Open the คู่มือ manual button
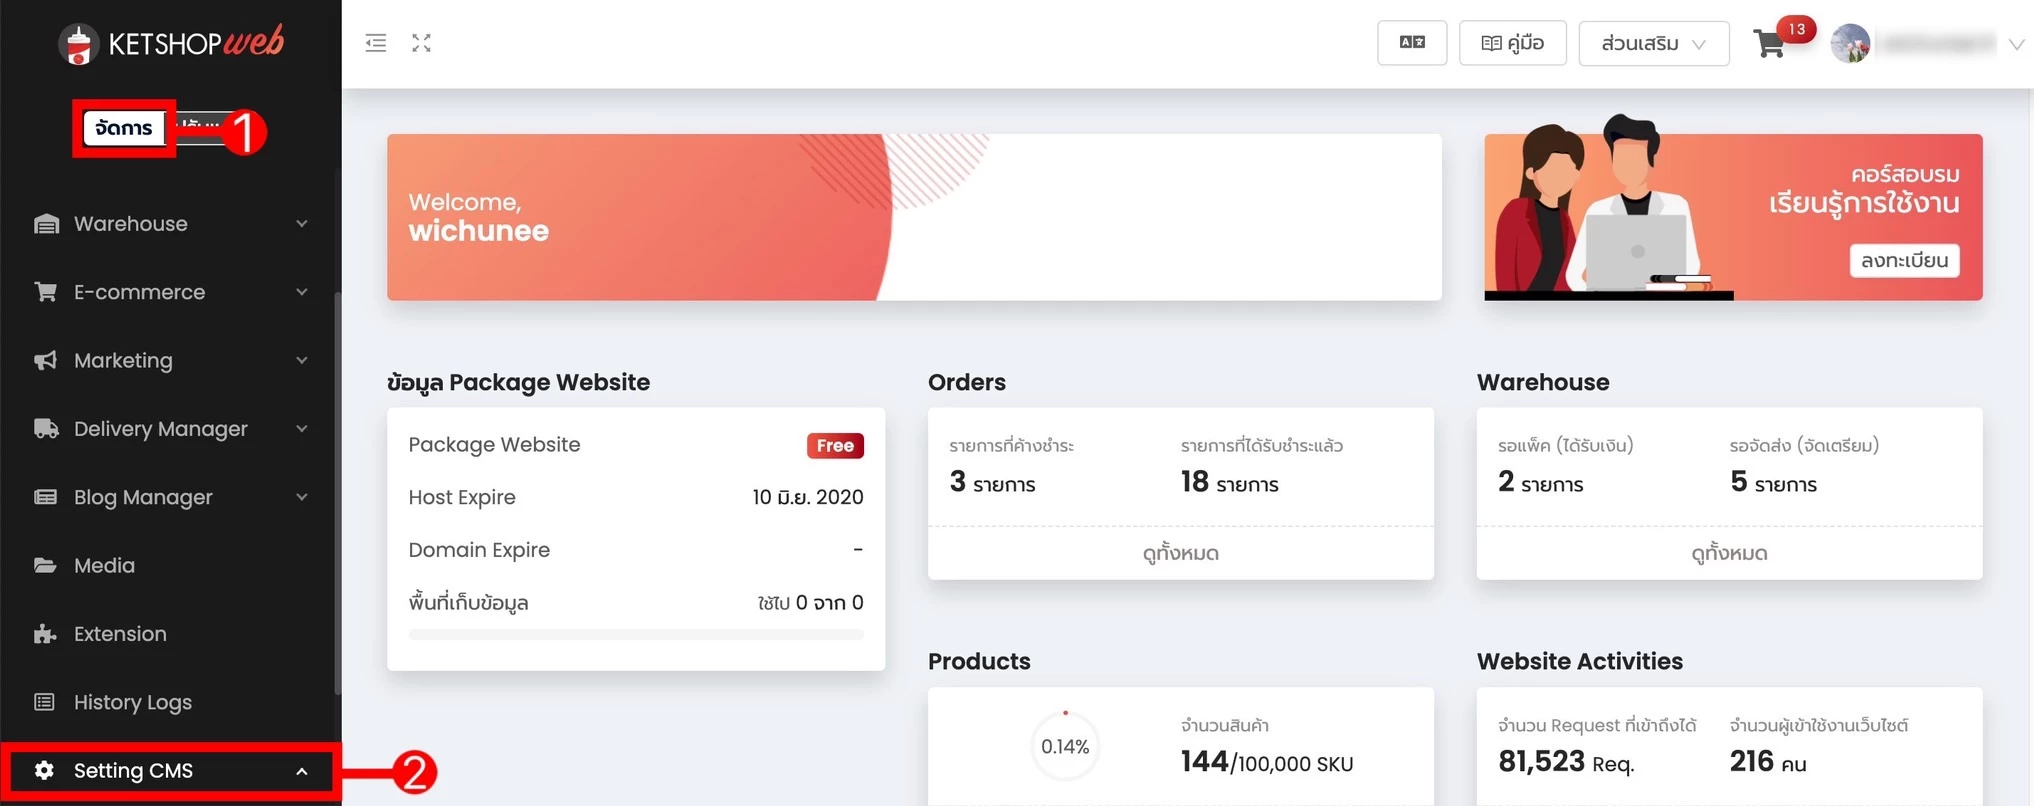Screen dimensions: 2034x806 (1512, 43)
